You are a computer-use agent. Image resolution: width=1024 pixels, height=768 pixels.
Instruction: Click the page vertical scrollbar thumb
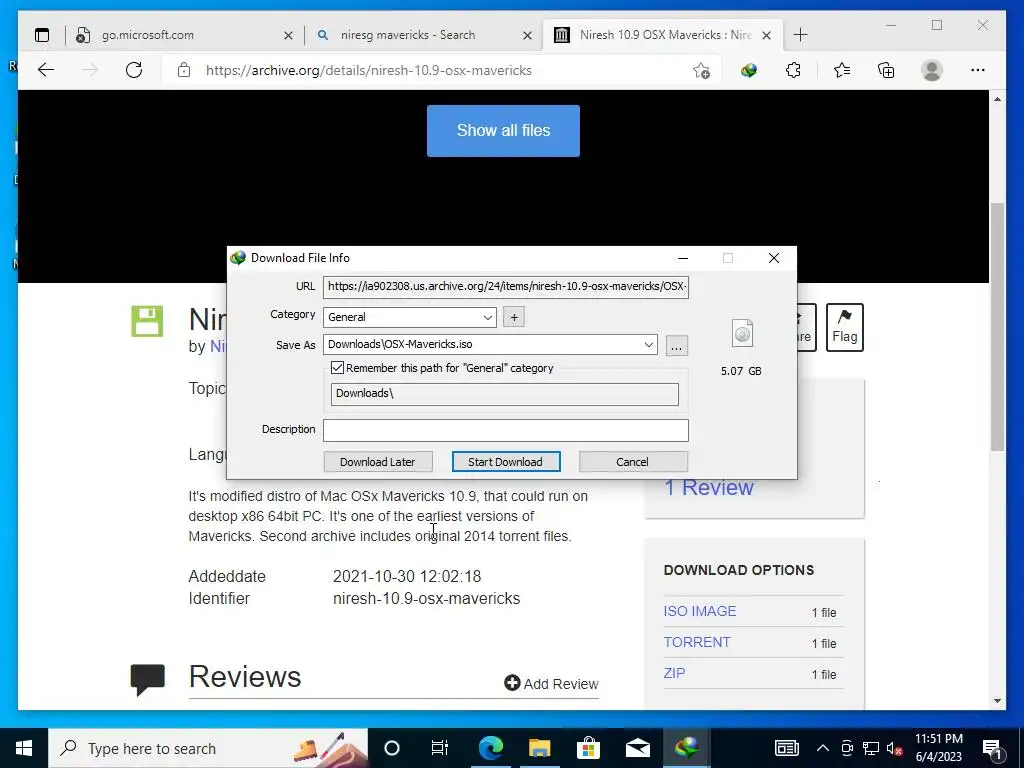[x=997, y=327]
